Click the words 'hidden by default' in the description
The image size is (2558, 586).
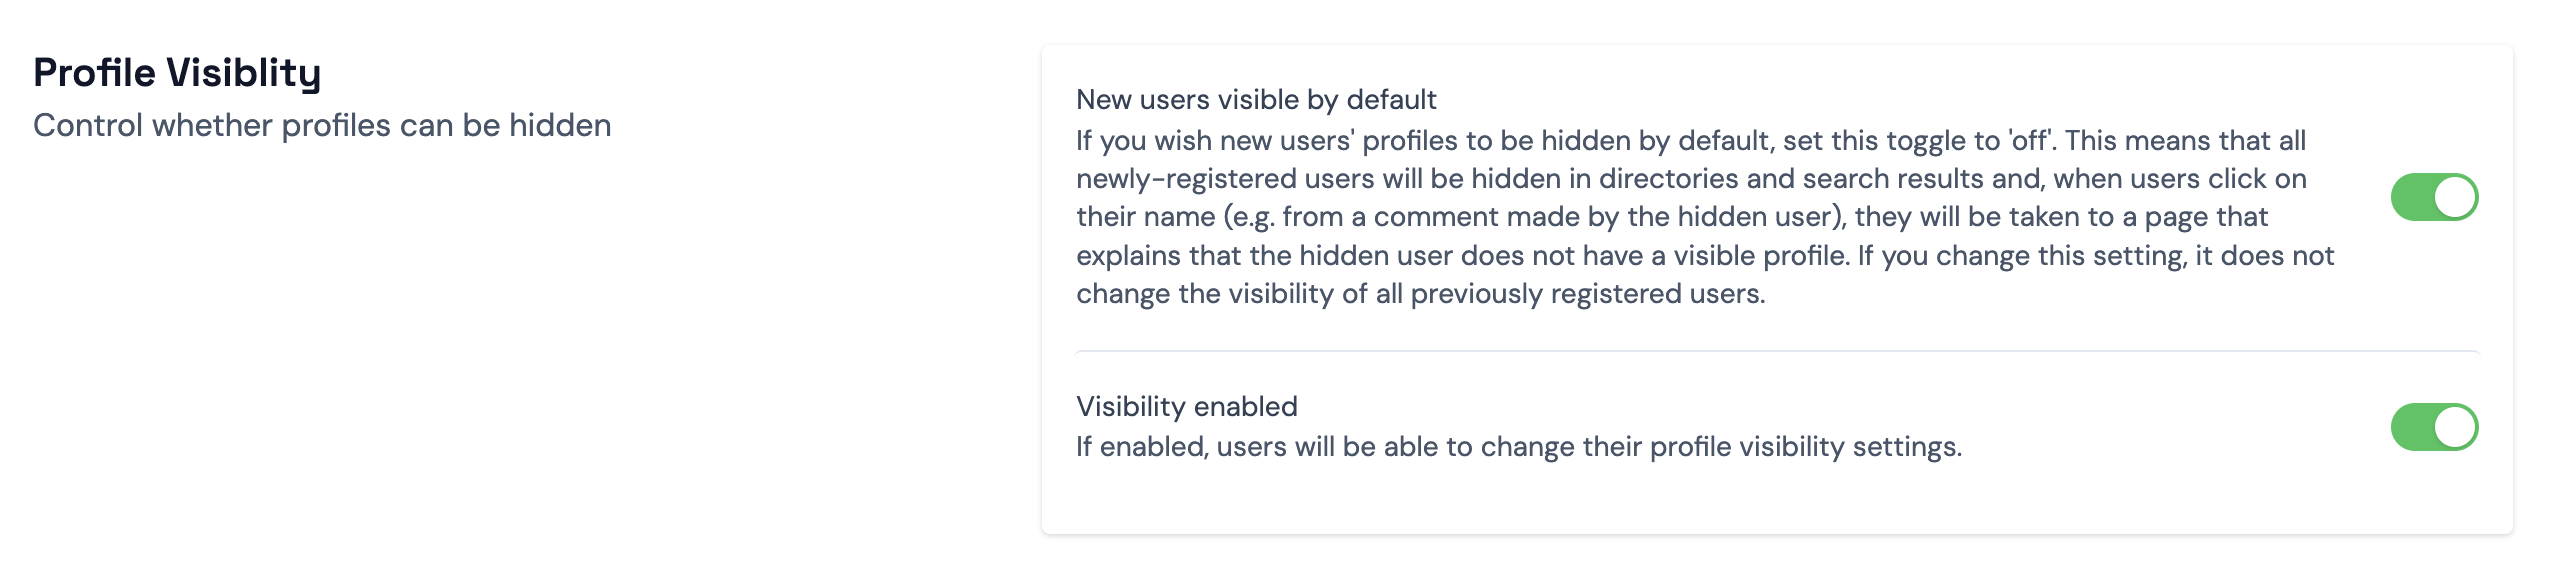1655,141
